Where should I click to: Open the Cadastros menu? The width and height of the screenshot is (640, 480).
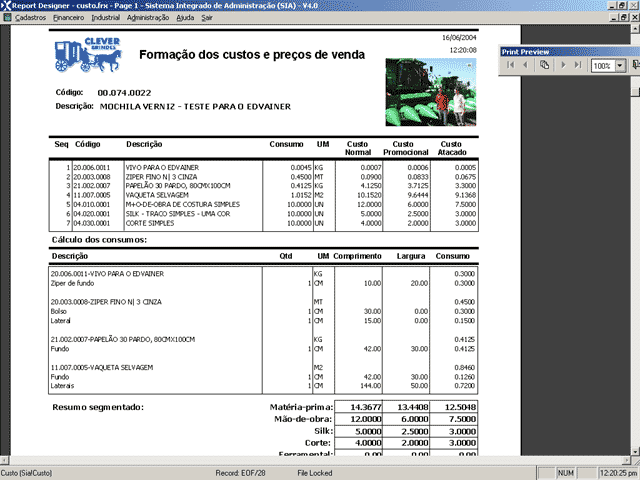tap(31, 17)
